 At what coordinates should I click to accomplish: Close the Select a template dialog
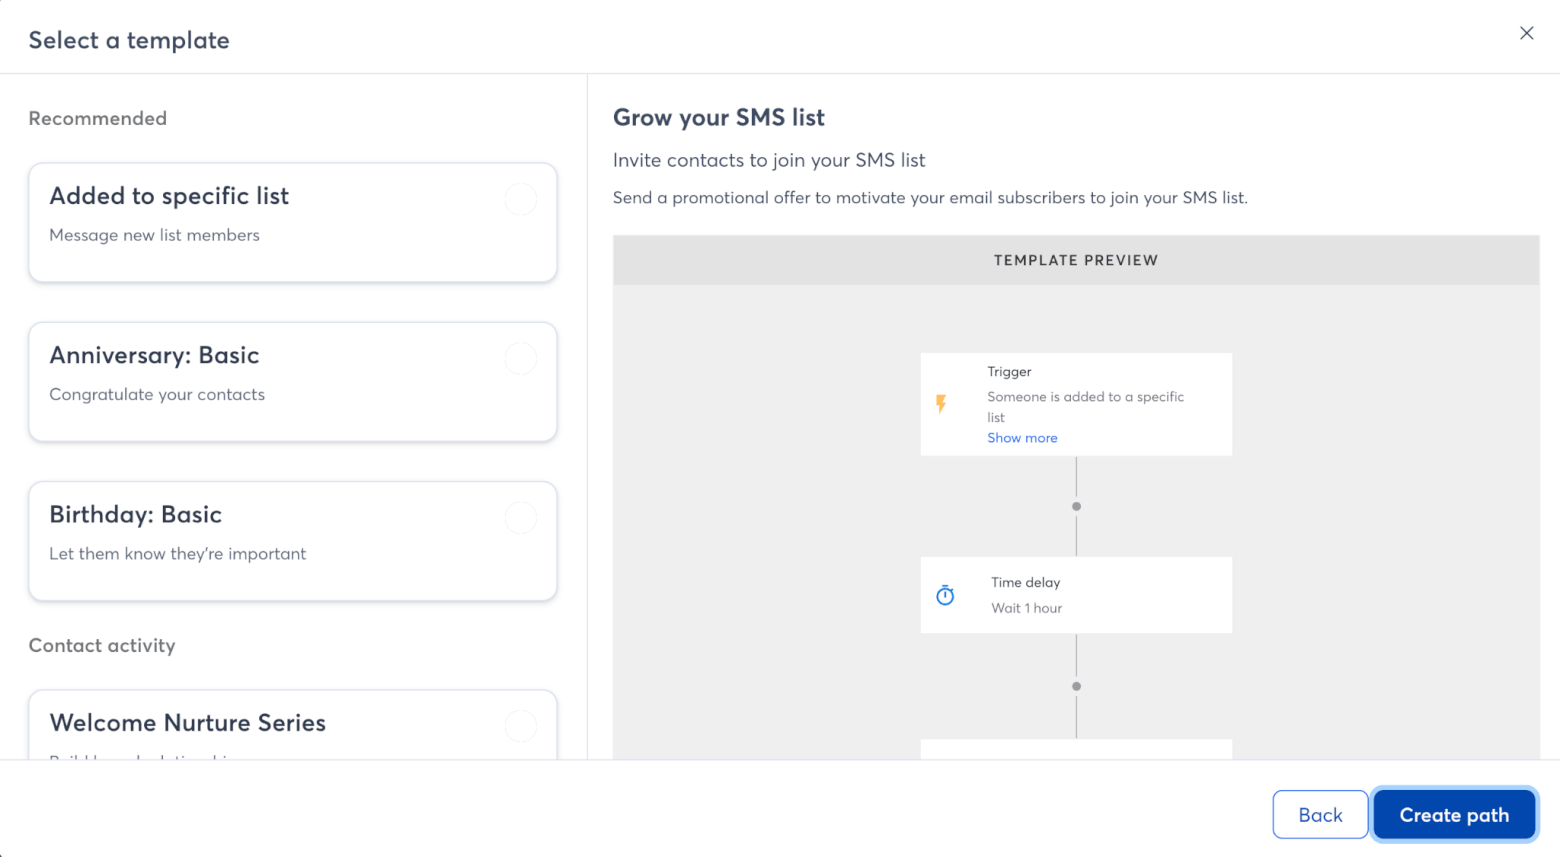[1526, 33]
